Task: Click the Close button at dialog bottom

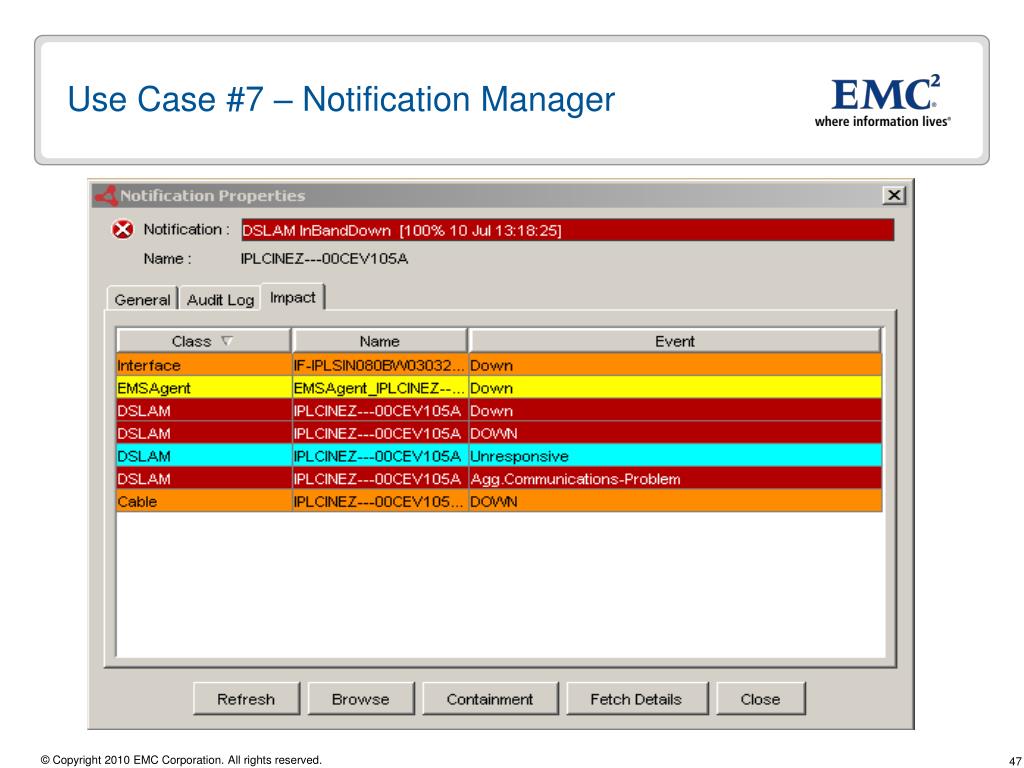Action: pyautogui.click(x=760, y=699)
